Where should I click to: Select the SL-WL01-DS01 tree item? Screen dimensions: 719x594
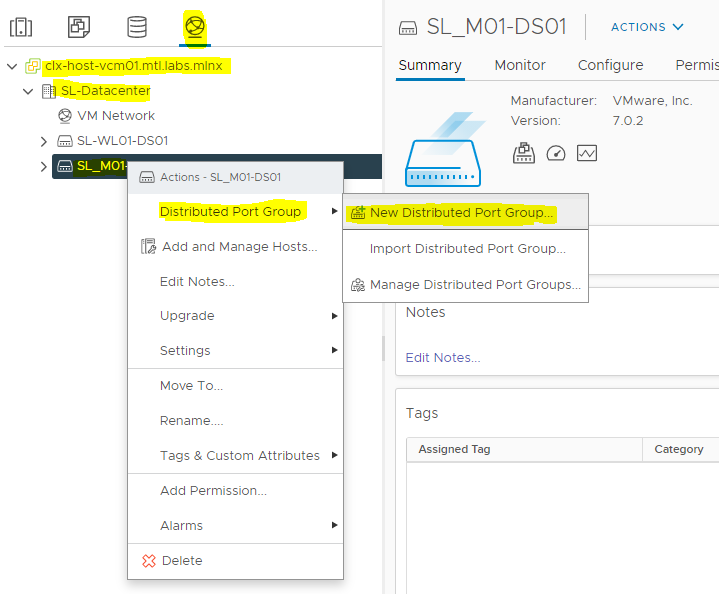click(x=122, y=141)
